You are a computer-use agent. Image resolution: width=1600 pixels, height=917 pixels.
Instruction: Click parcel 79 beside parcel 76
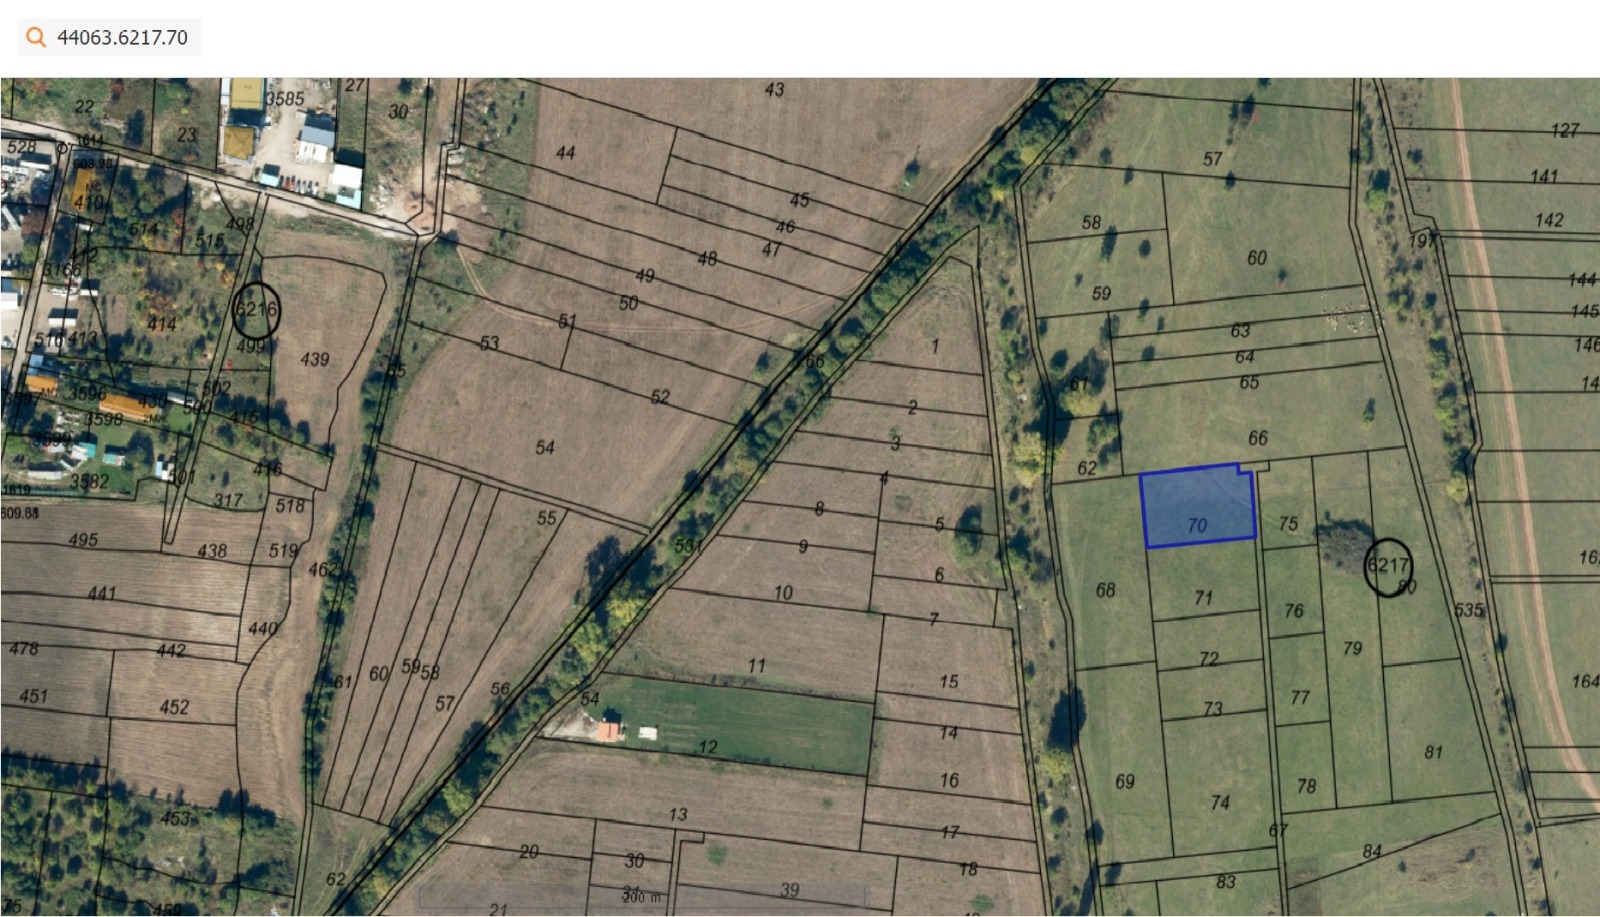(1352, 648)
